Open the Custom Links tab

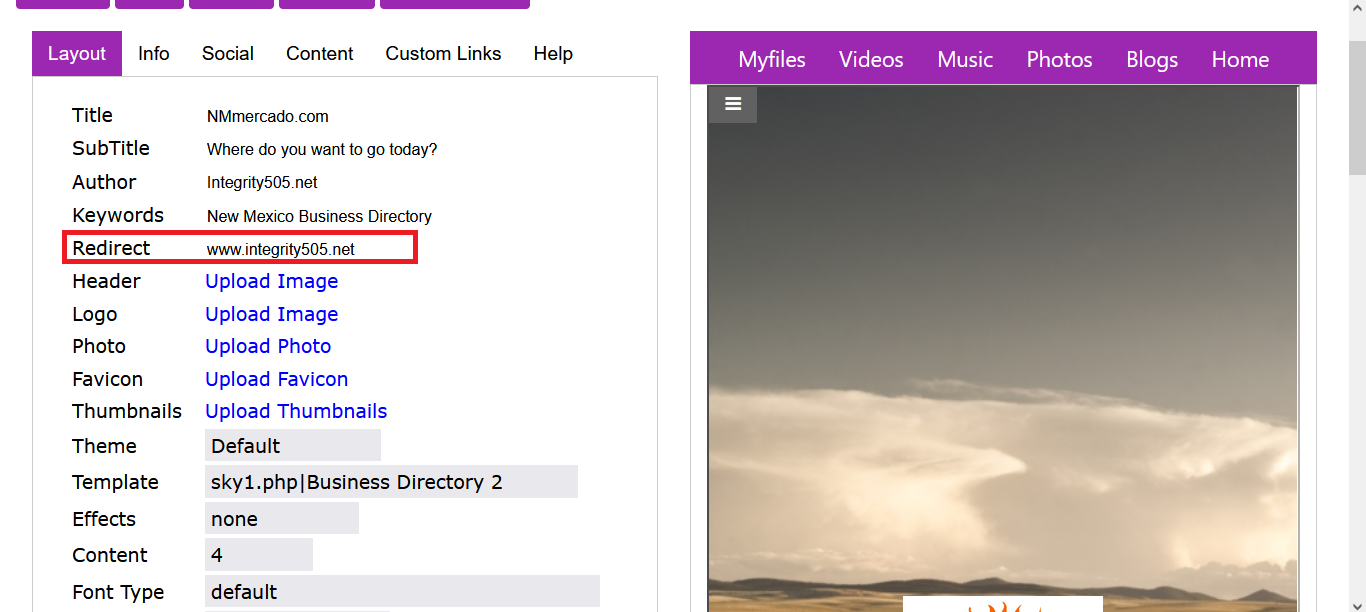(443, 54)
